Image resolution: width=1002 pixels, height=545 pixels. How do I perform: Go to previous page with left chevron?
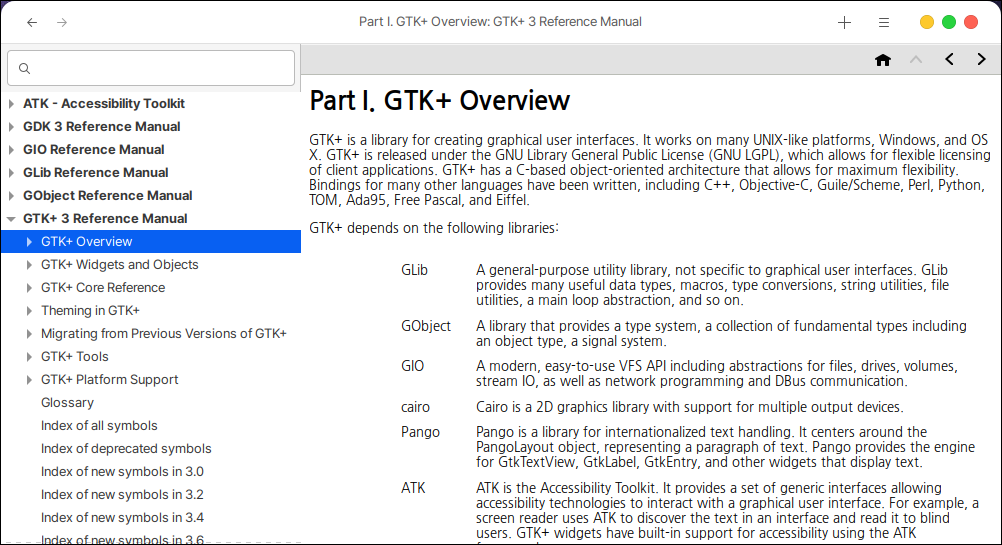tap(949, 60)
